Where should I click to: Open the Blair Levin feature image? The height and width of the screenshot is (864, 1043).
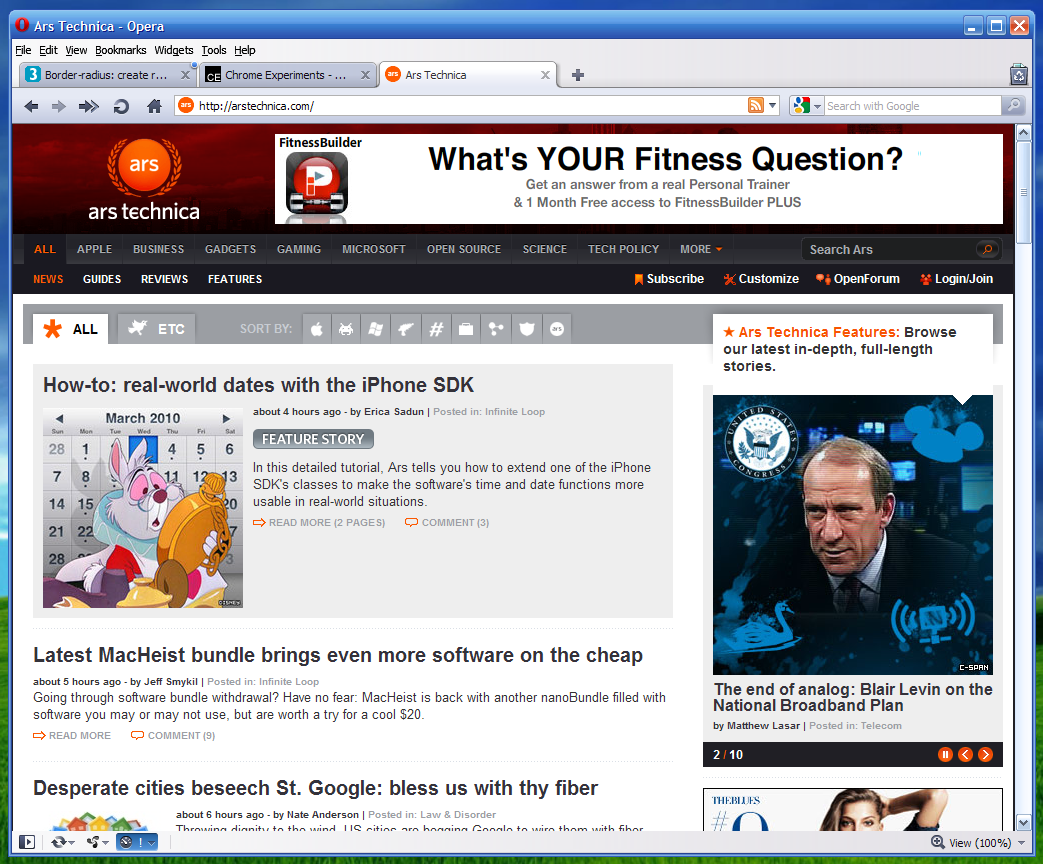point(853,535)
